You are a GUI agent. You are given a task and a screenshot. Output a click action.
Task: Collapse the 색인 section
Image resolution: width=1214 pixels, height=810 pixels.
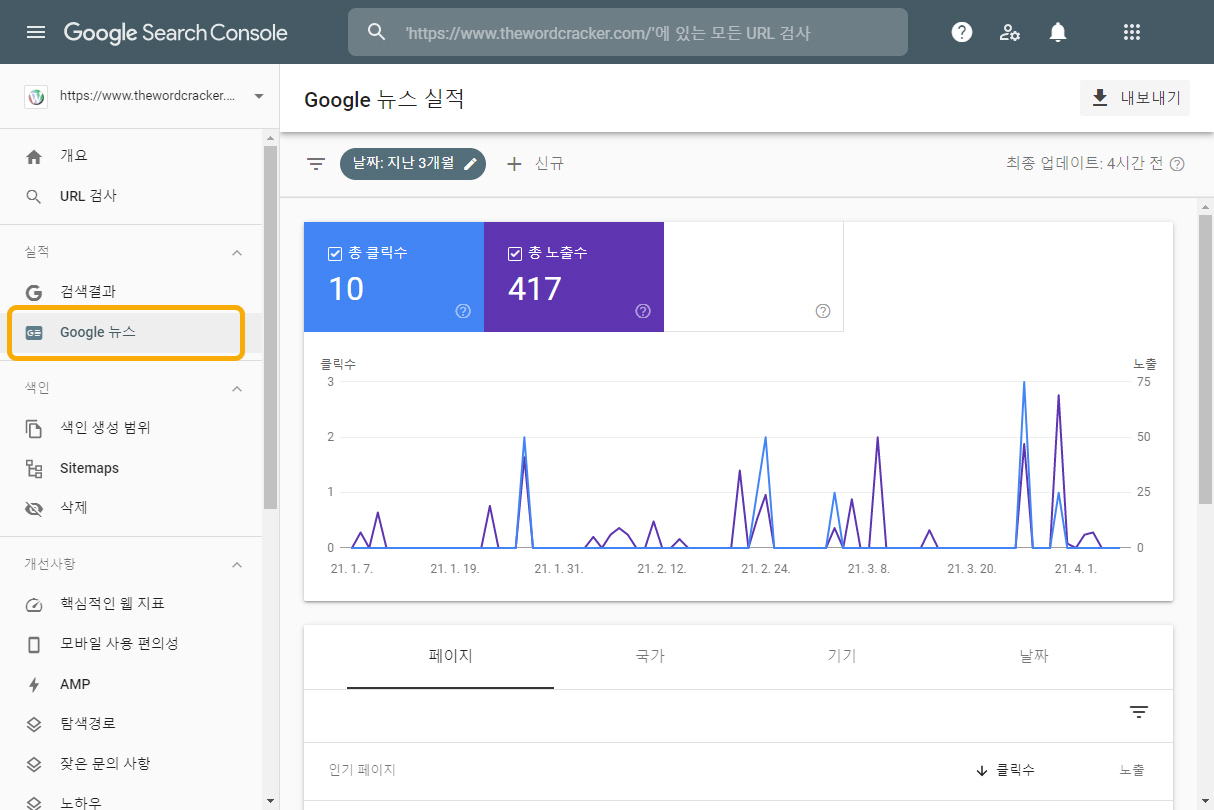(x=237, y=388)
